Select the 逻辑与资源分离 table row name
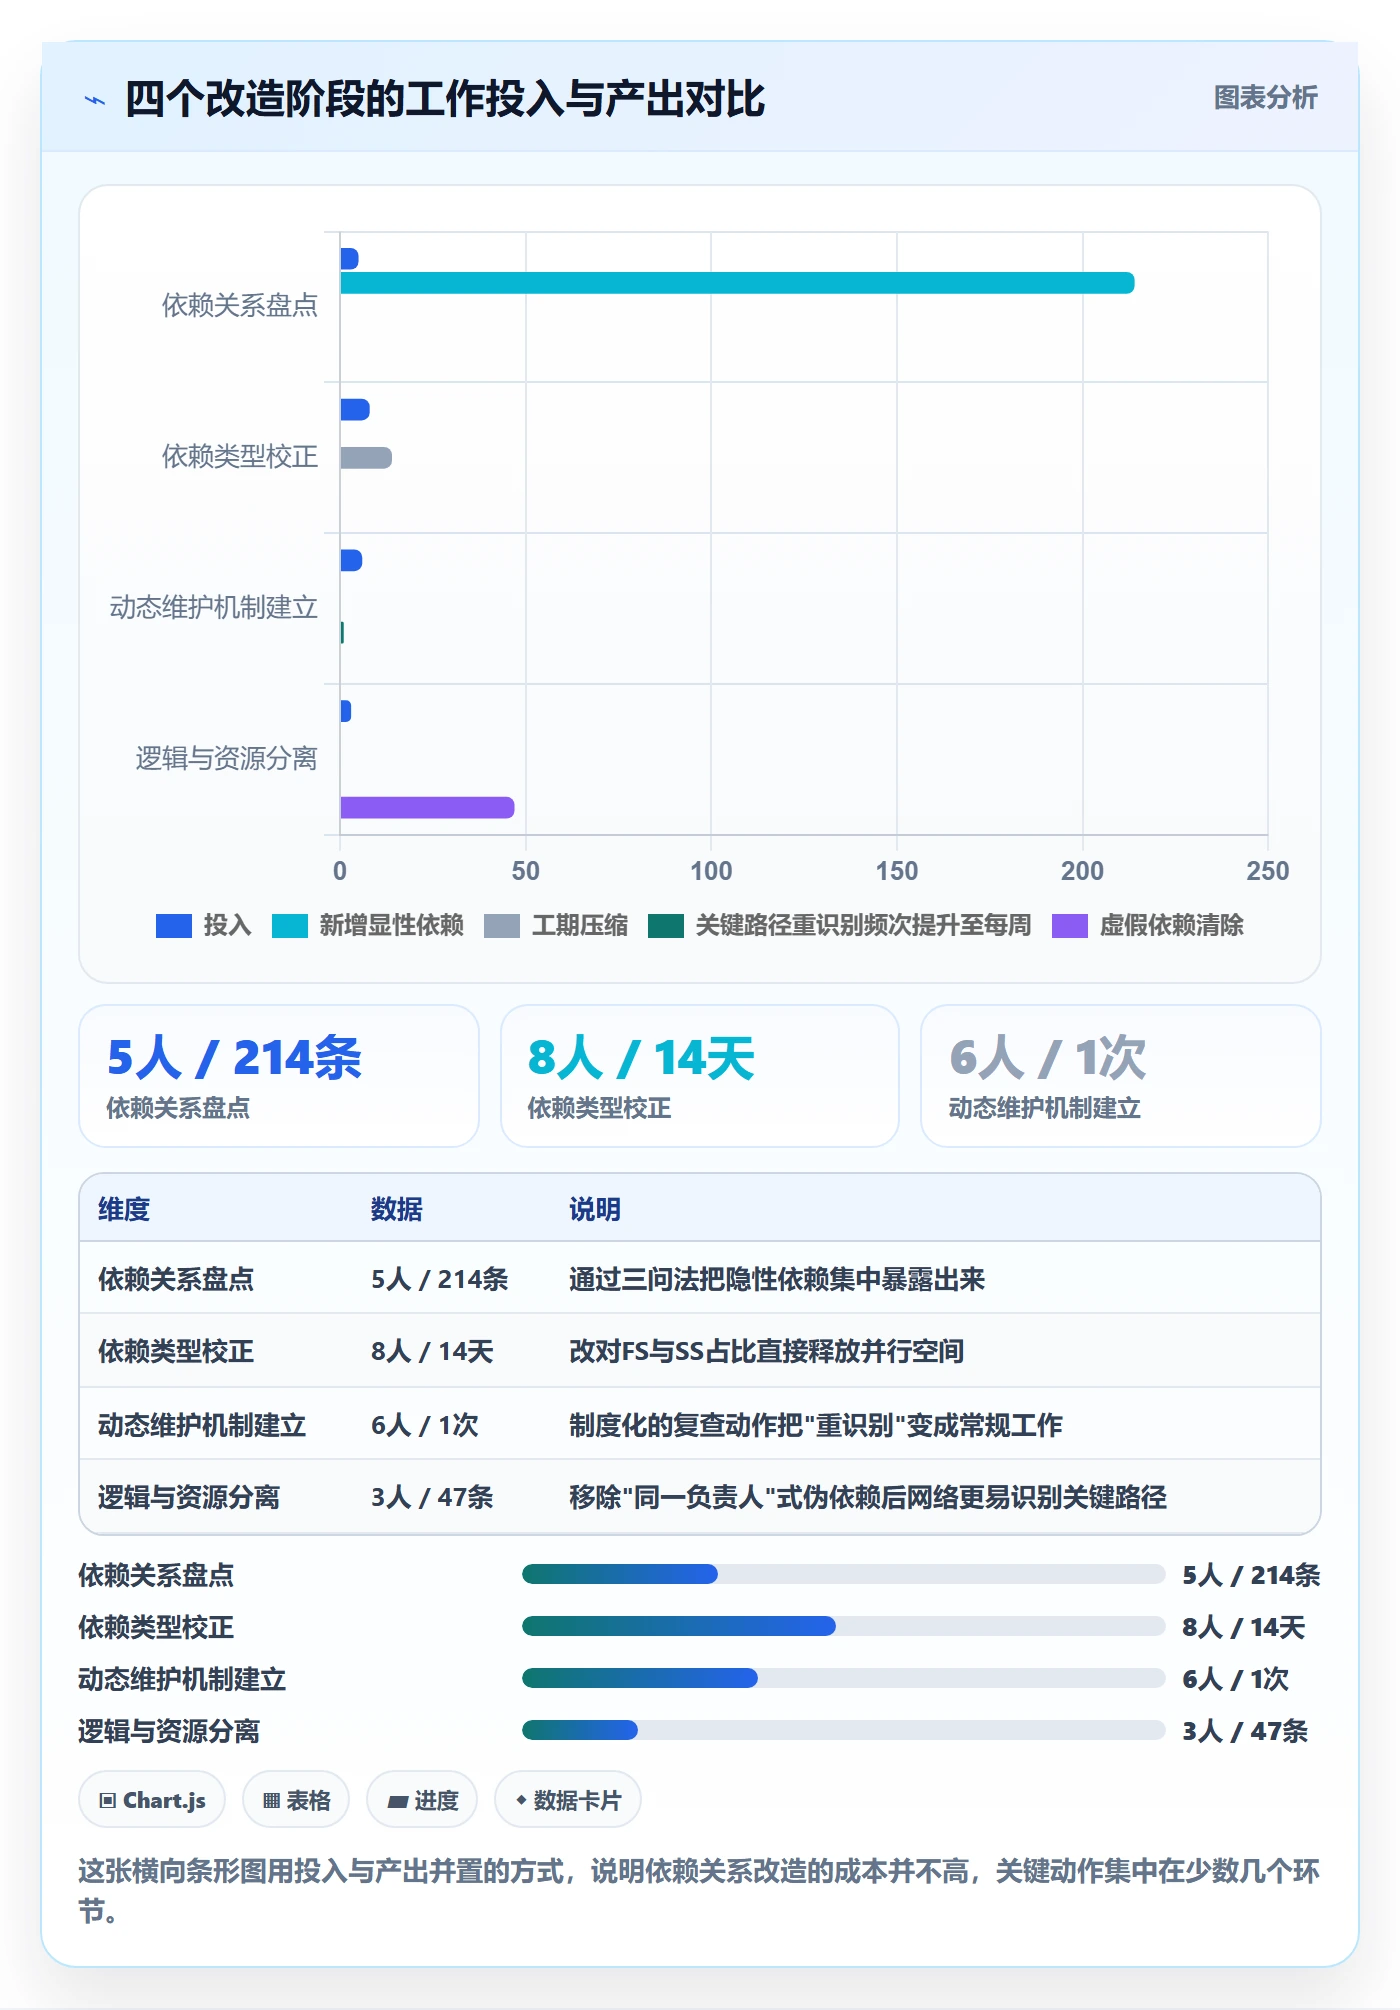Viewport: 1400px width, 2010px height. coord(189,1497)
